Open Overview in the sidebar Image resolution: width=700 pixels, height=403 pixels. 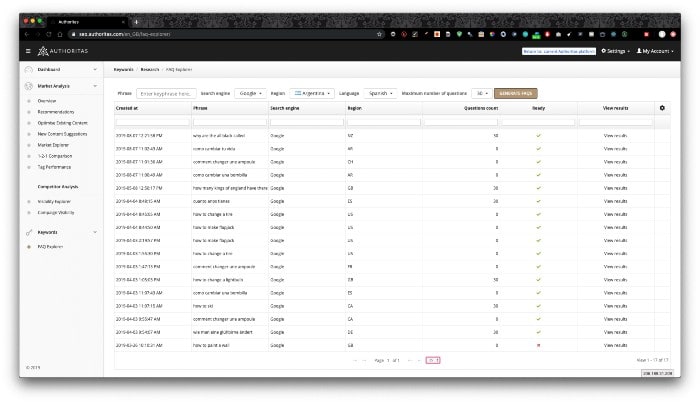[x=47, y=101]
